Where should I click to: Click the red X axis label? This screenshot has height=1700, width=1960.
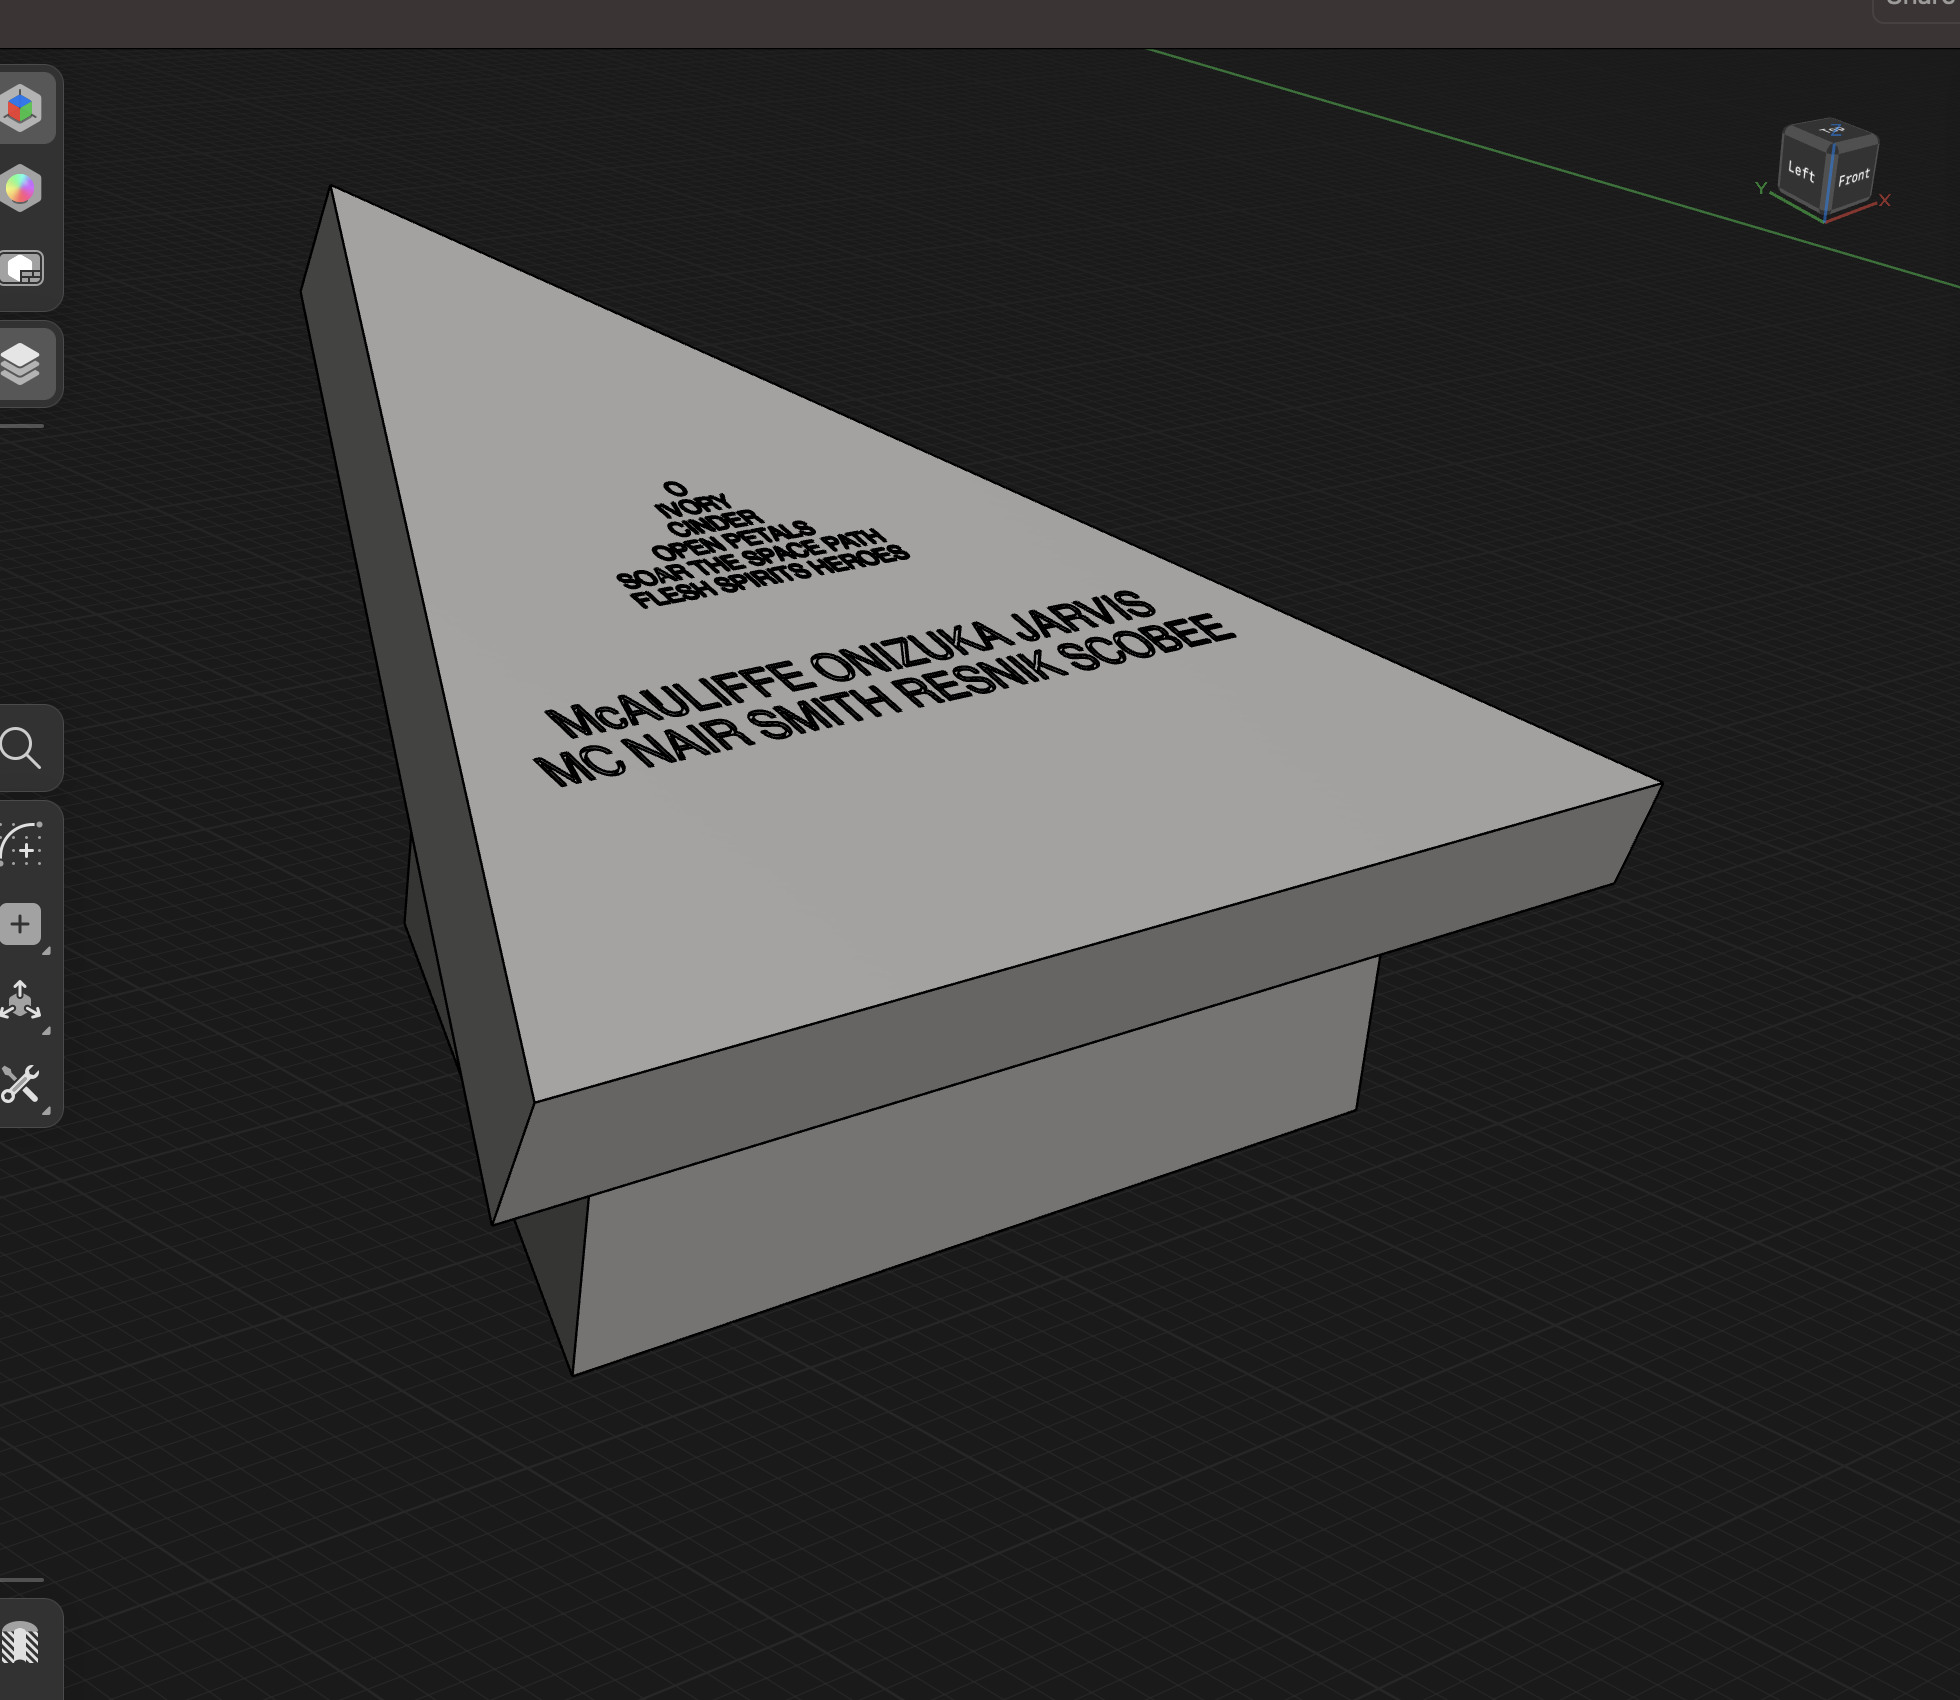1885,200
